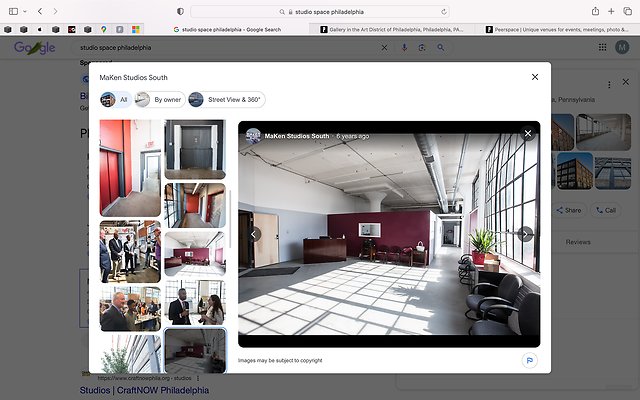This screenshot has width=640, height=400.
Task: Report this photo using the flag icon
Action: (528, 360)
